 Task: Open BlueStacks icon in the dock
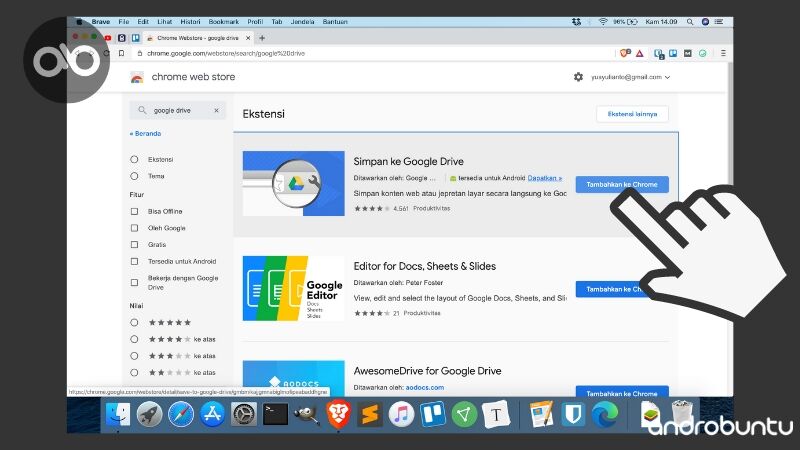[651, 414]
